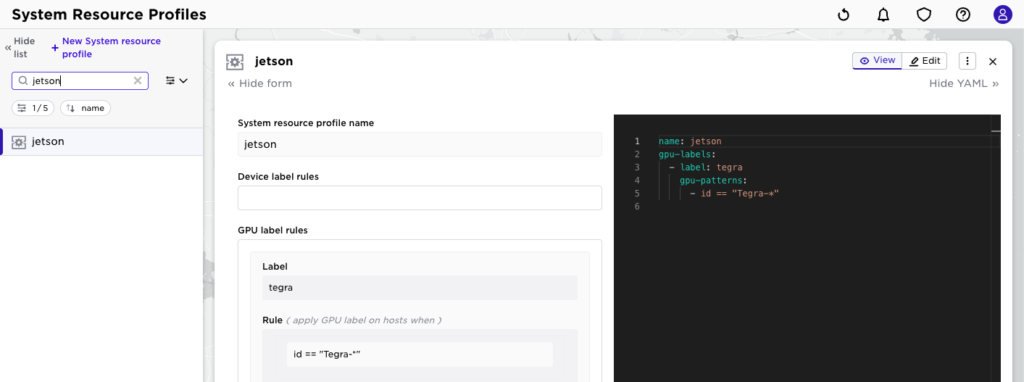1024x382 pixels.
Task: Open the help question mark icon
Action: pos(963,14)
